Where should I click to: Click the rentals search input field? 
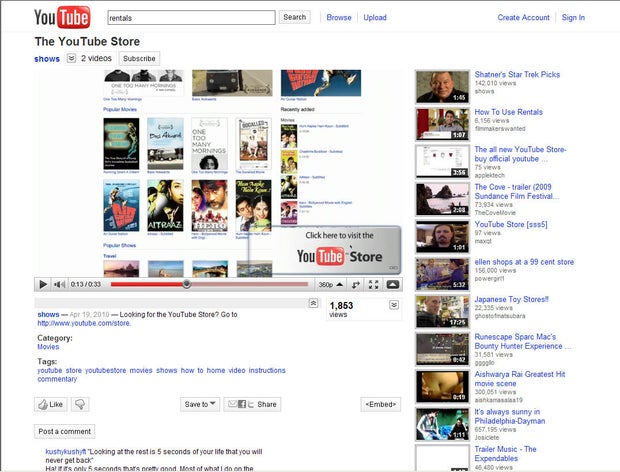click(190, 17)
